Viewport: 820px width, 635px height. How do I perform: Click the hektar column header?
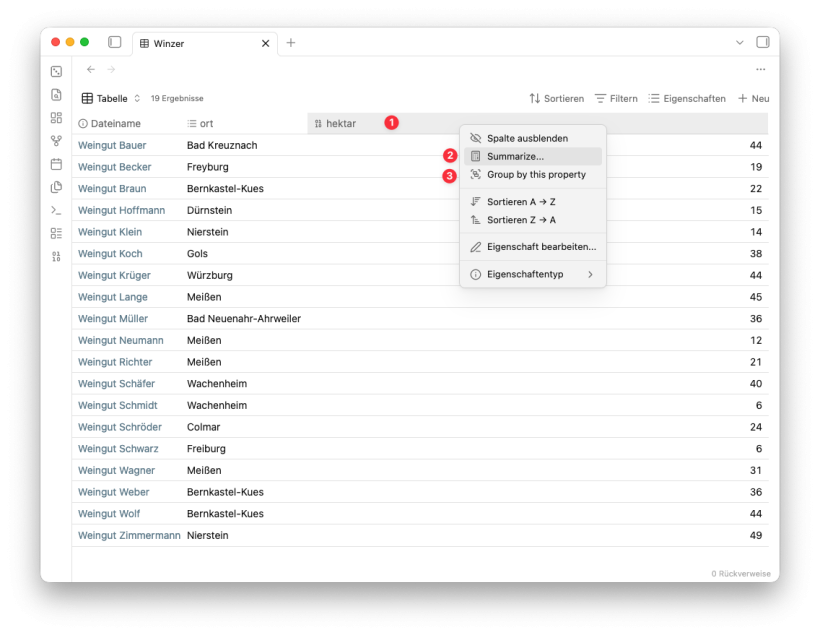coord(342,124)
